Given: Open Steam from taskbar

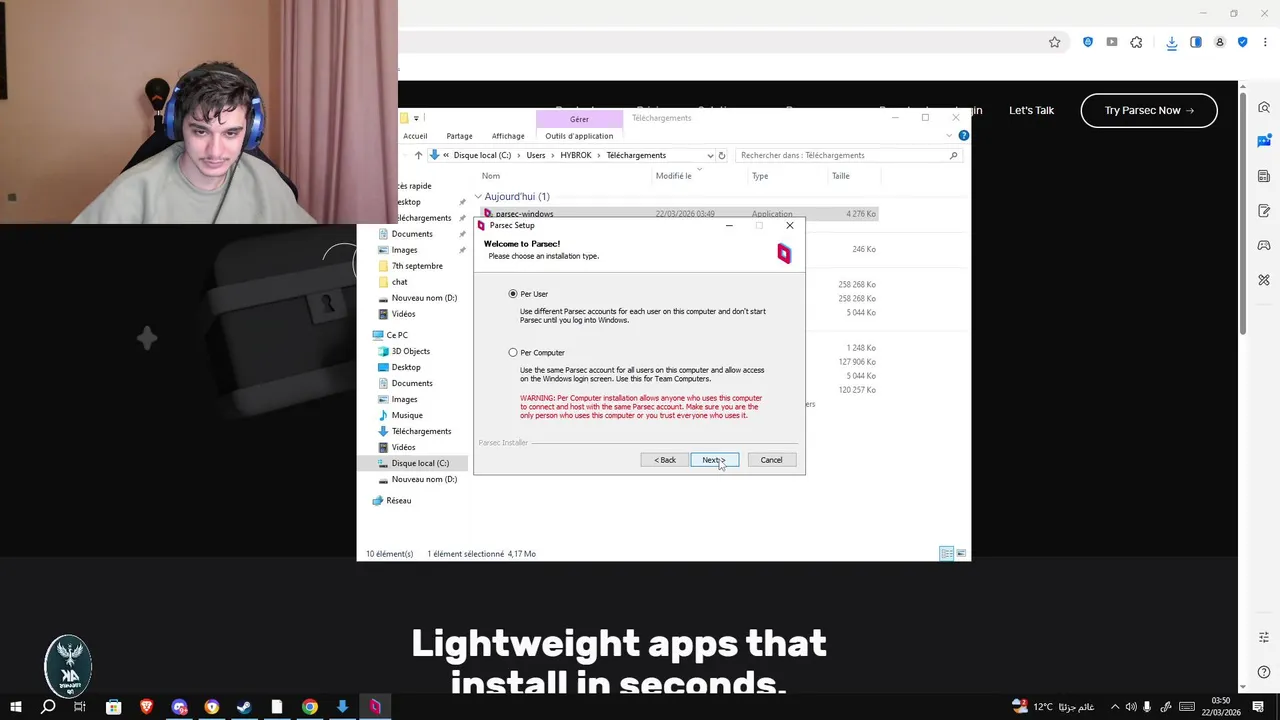Looking at the screenshot, I should pyautogui.click(x=244, y=707).
